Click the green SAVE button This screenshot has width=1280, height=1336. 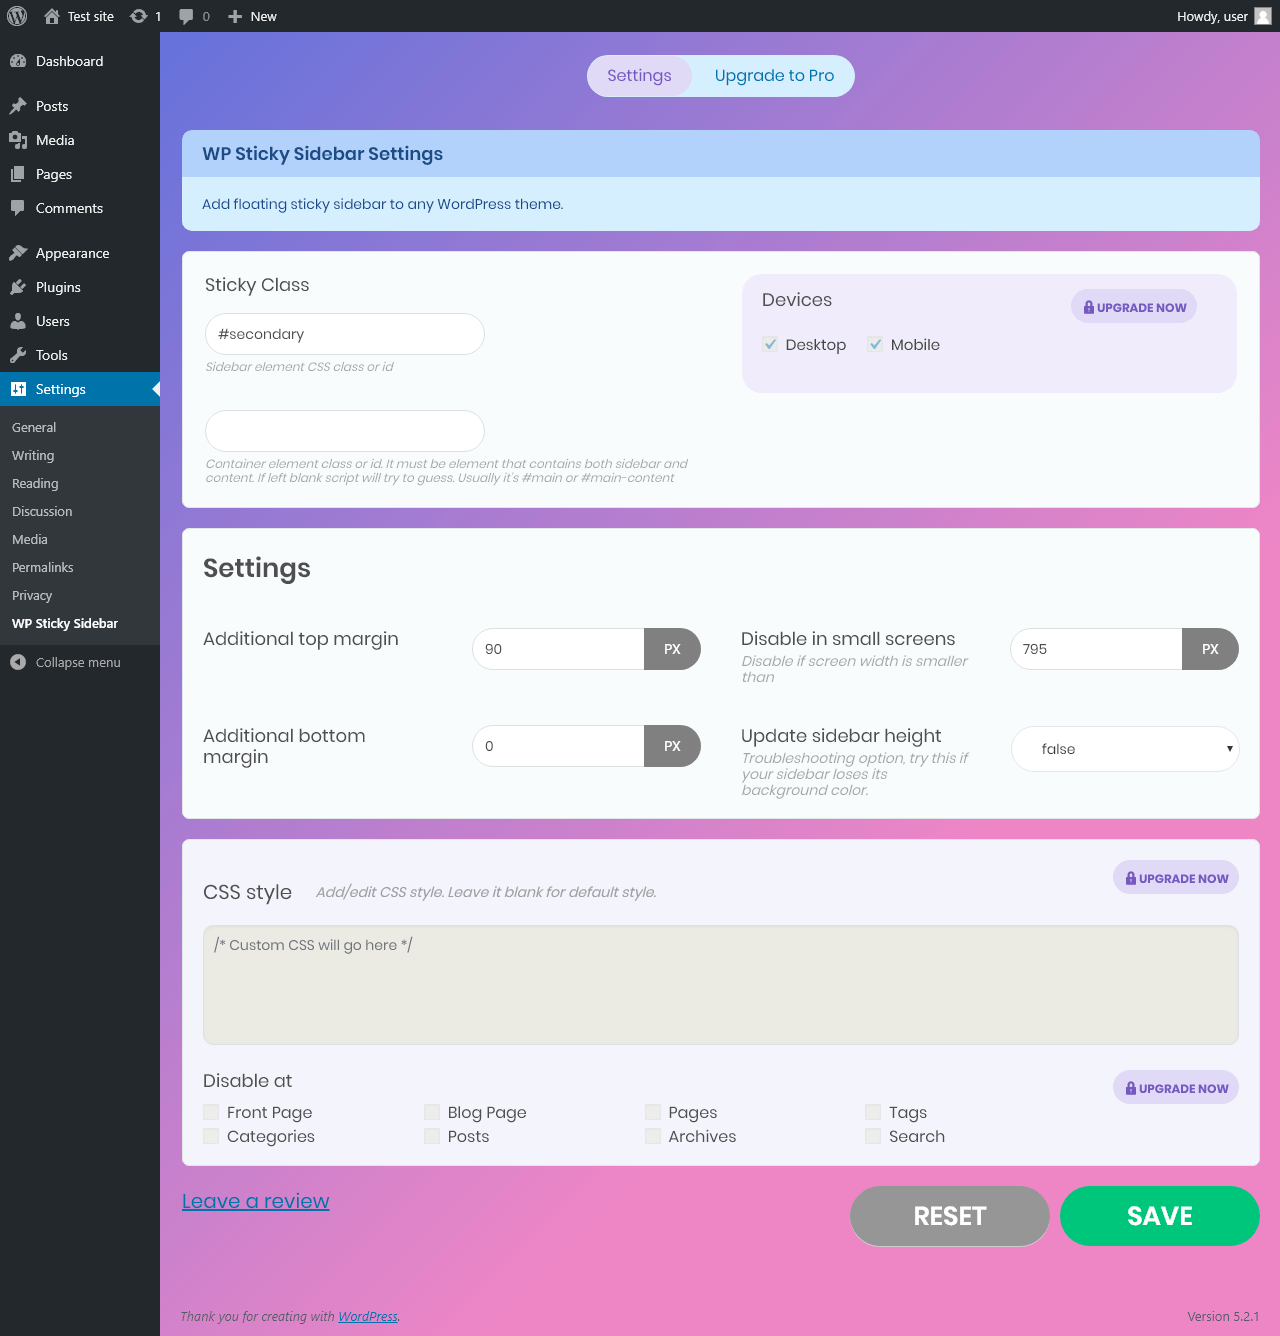[1160, 1216]
